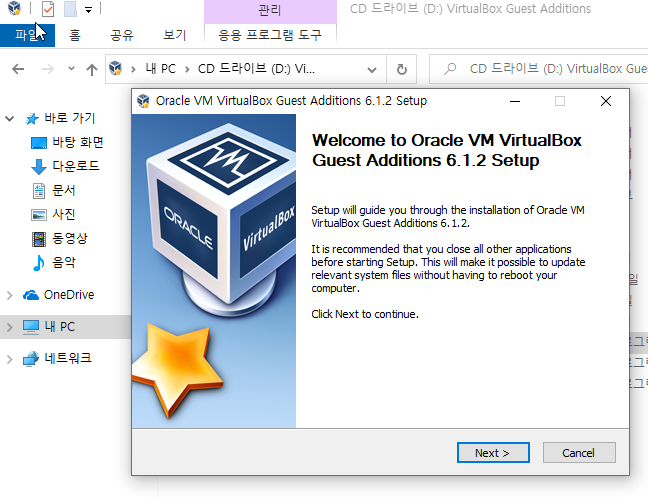Image resolution: width=648 pixels, height=498 pixels.
Task: Cancel the VirtualBox Guest Additions setup
Action: (x=579, y=453)
